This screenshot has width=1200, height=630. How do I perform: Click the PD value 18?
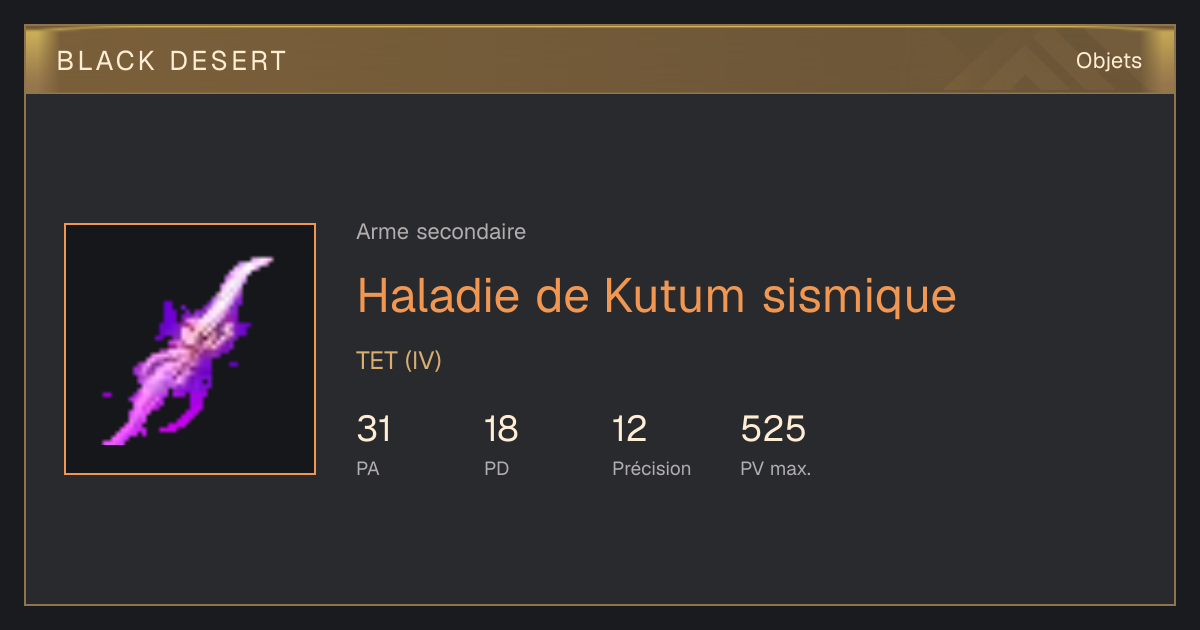tap(501, 430)
